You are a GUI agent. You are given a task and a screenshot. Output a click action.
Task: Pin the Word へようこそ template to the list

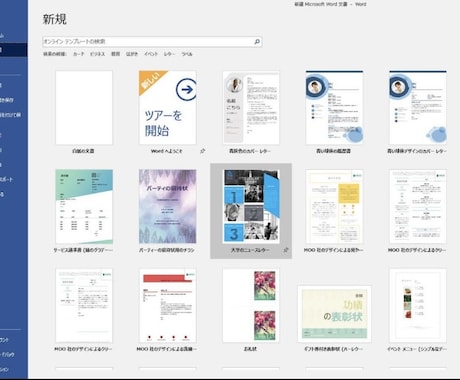pyautogui.click(x=202, y=151)
